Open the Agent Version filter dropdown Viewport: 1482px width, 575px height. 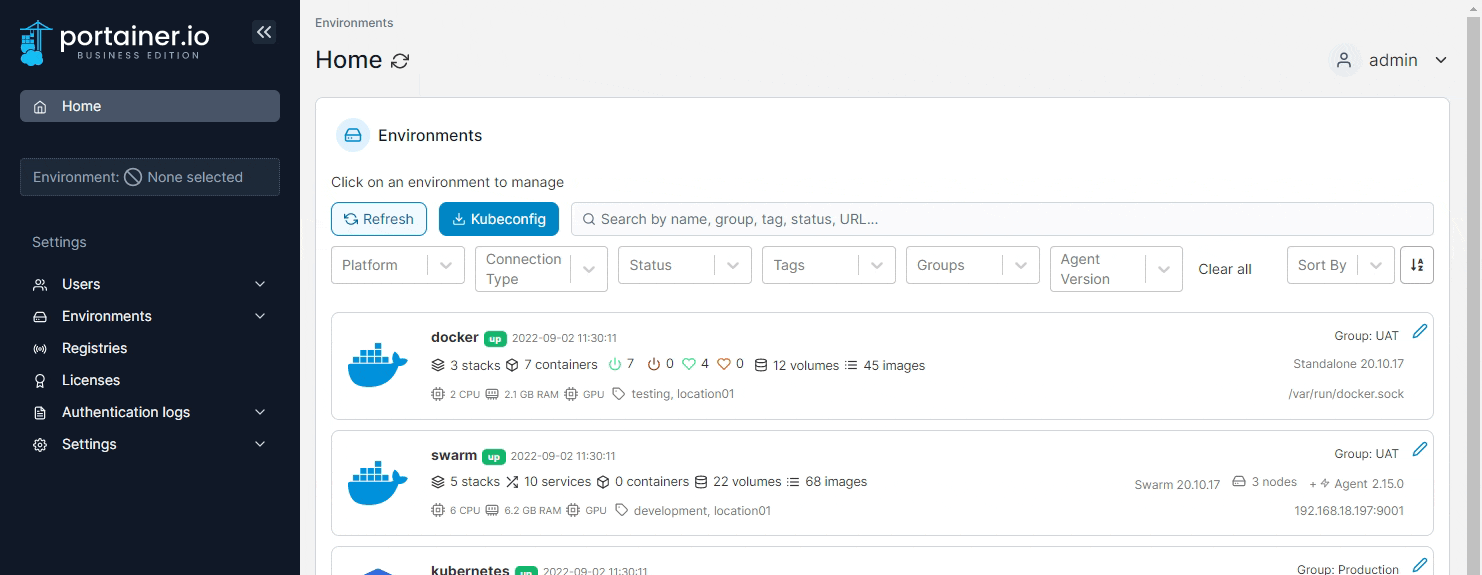click(x=1116, y=269)
